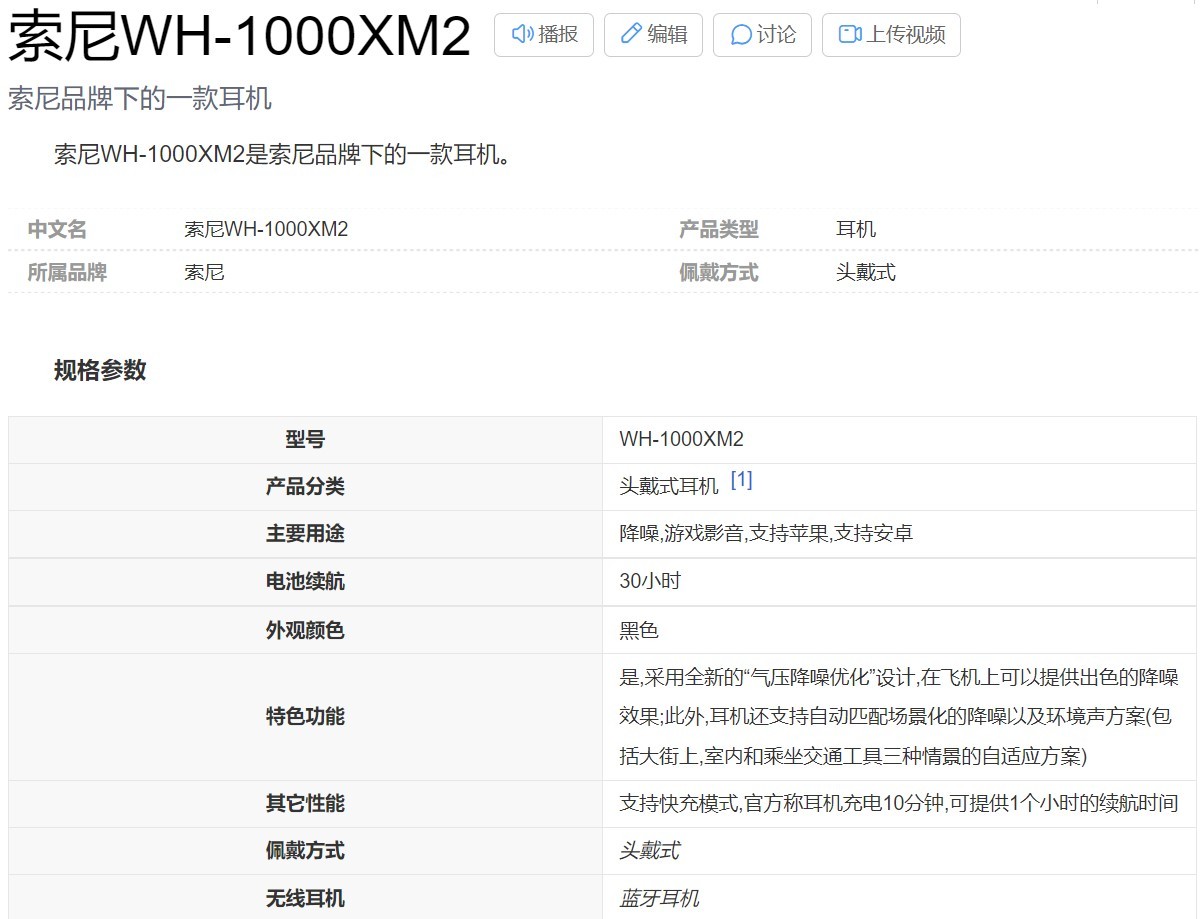
Task: Select the 30小时 battery life value
Action: click(x=650, y=582)
